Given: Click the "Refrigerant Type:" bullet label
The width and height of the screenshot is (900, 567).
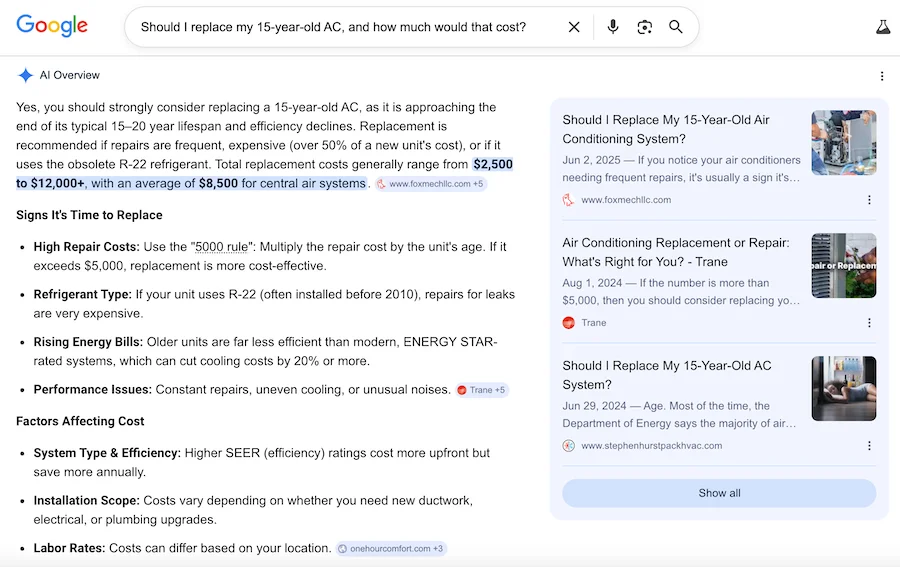Looking at the screenshot, I should point(82,294).
